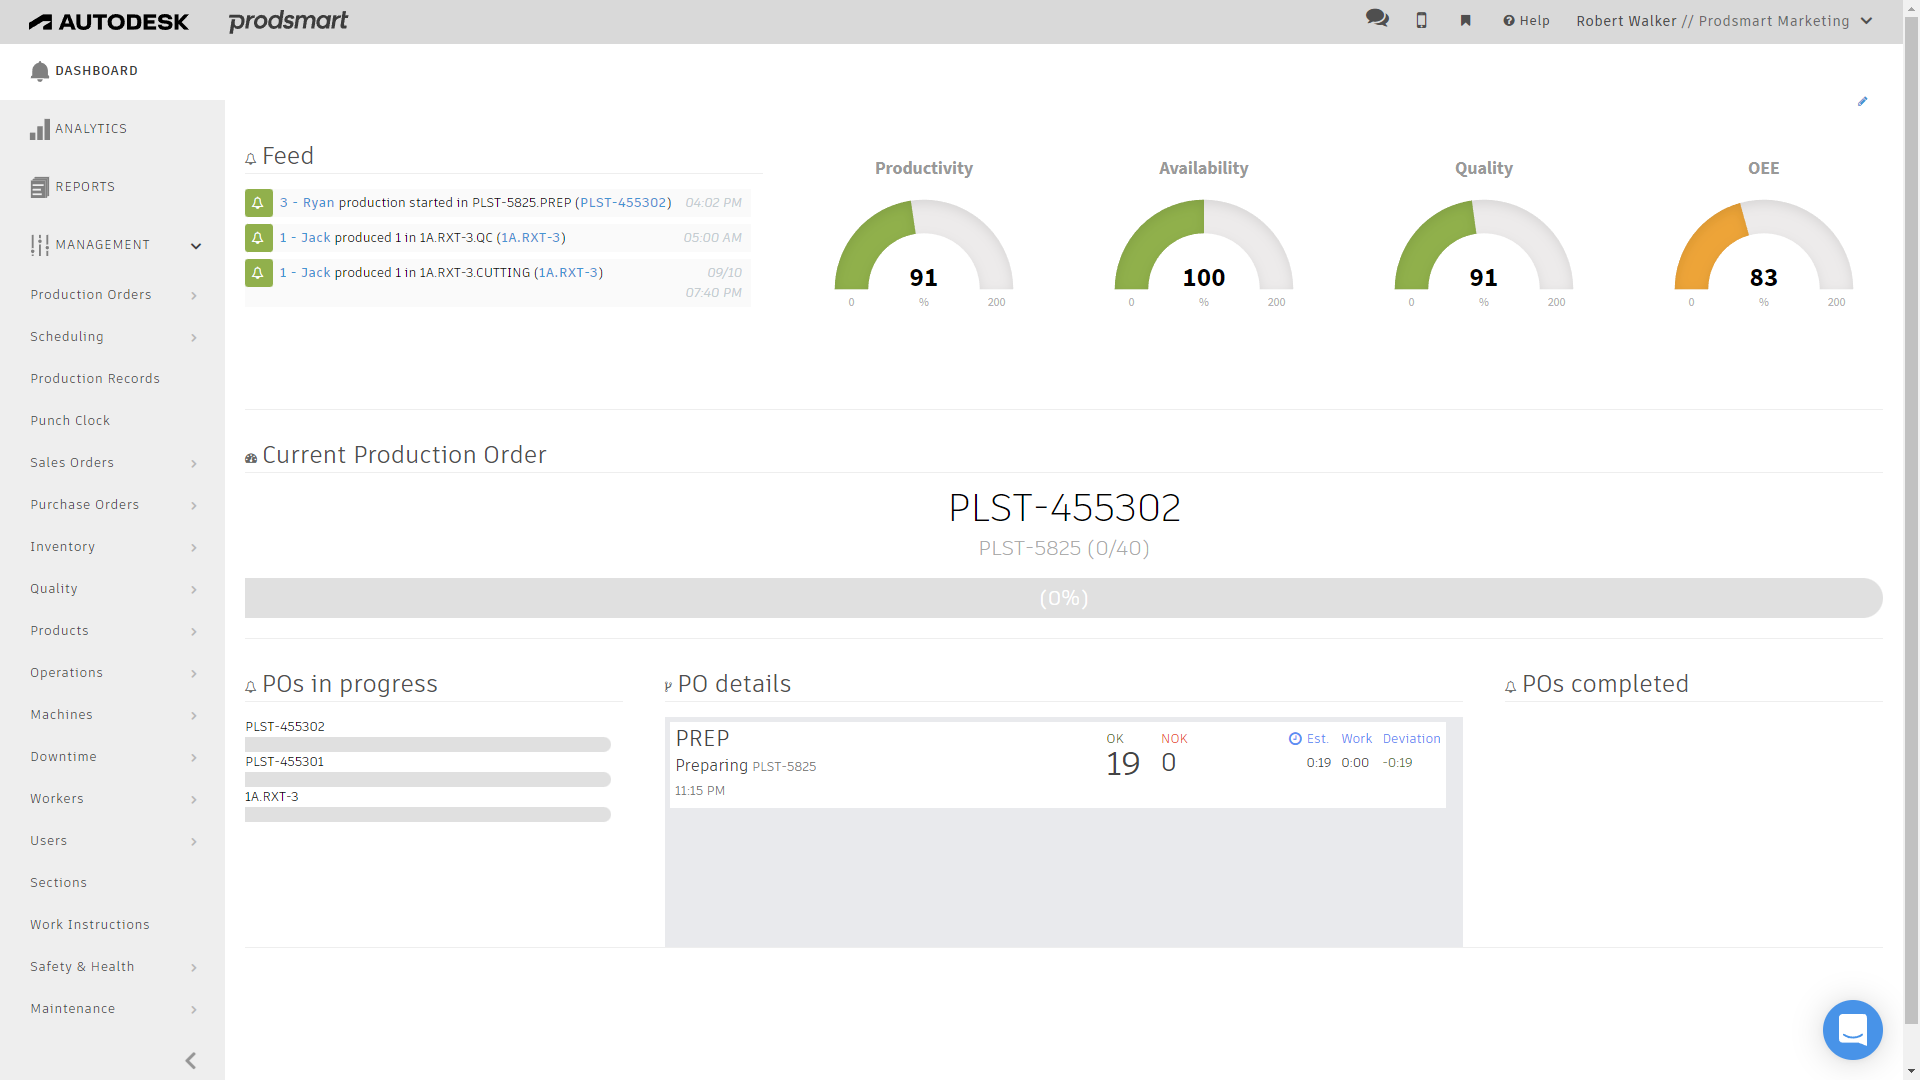The width and height of the screenshot is (1920, 1080).
Task: Click the progress bar of PLST-455301
Action: click(427, 779)
